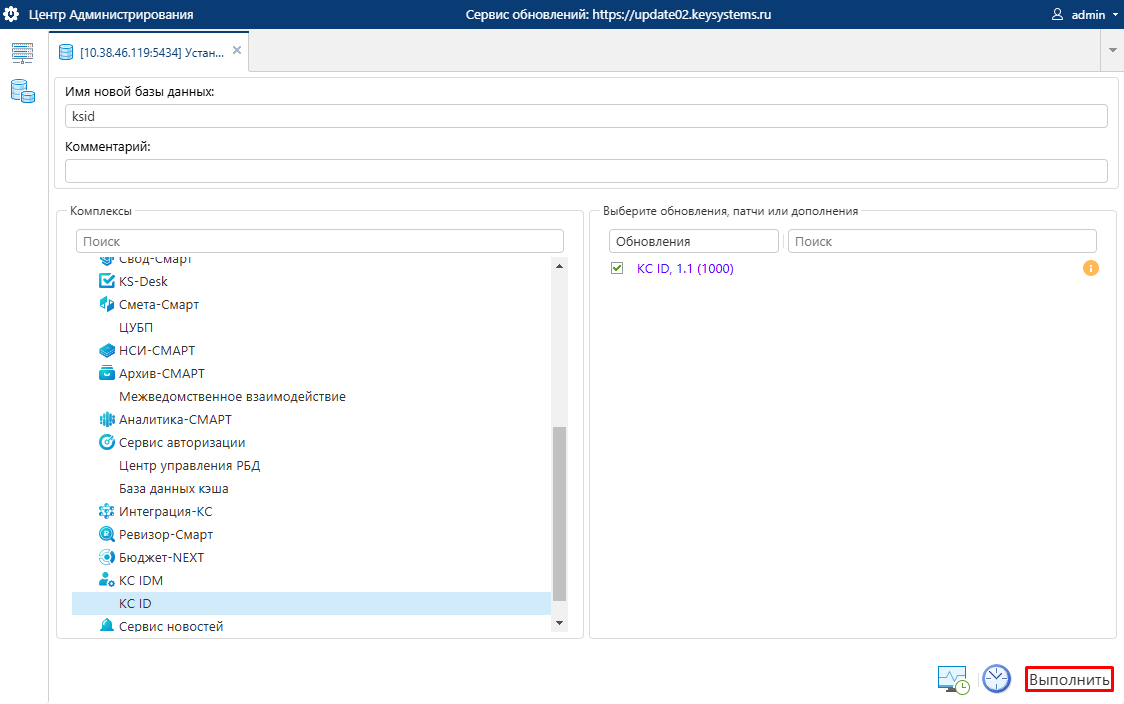
Task: Open the tab list dropdown arrow
Action: (x=1113, y=50)
